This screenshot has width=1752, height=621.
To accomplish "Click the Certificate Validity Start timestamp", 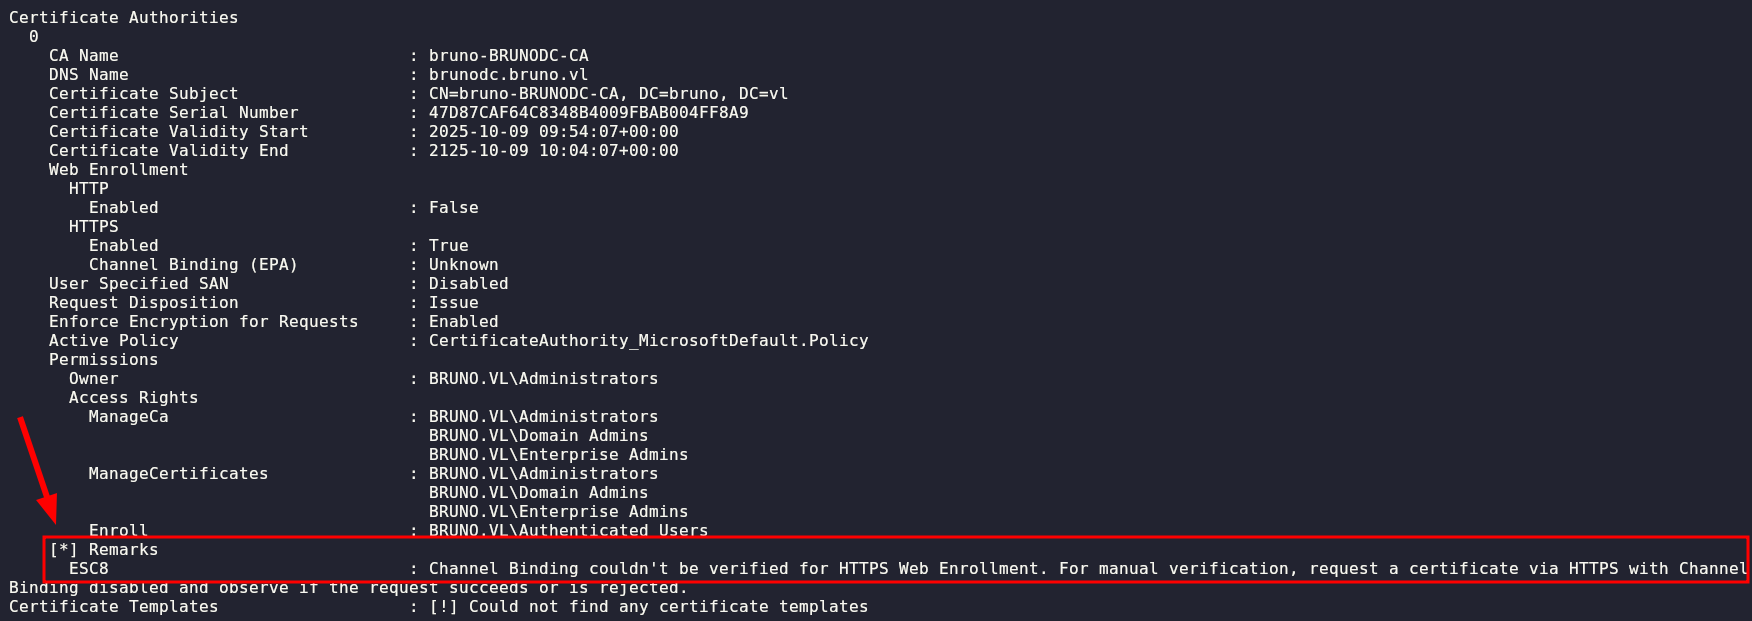I will (x=553, y=132).
